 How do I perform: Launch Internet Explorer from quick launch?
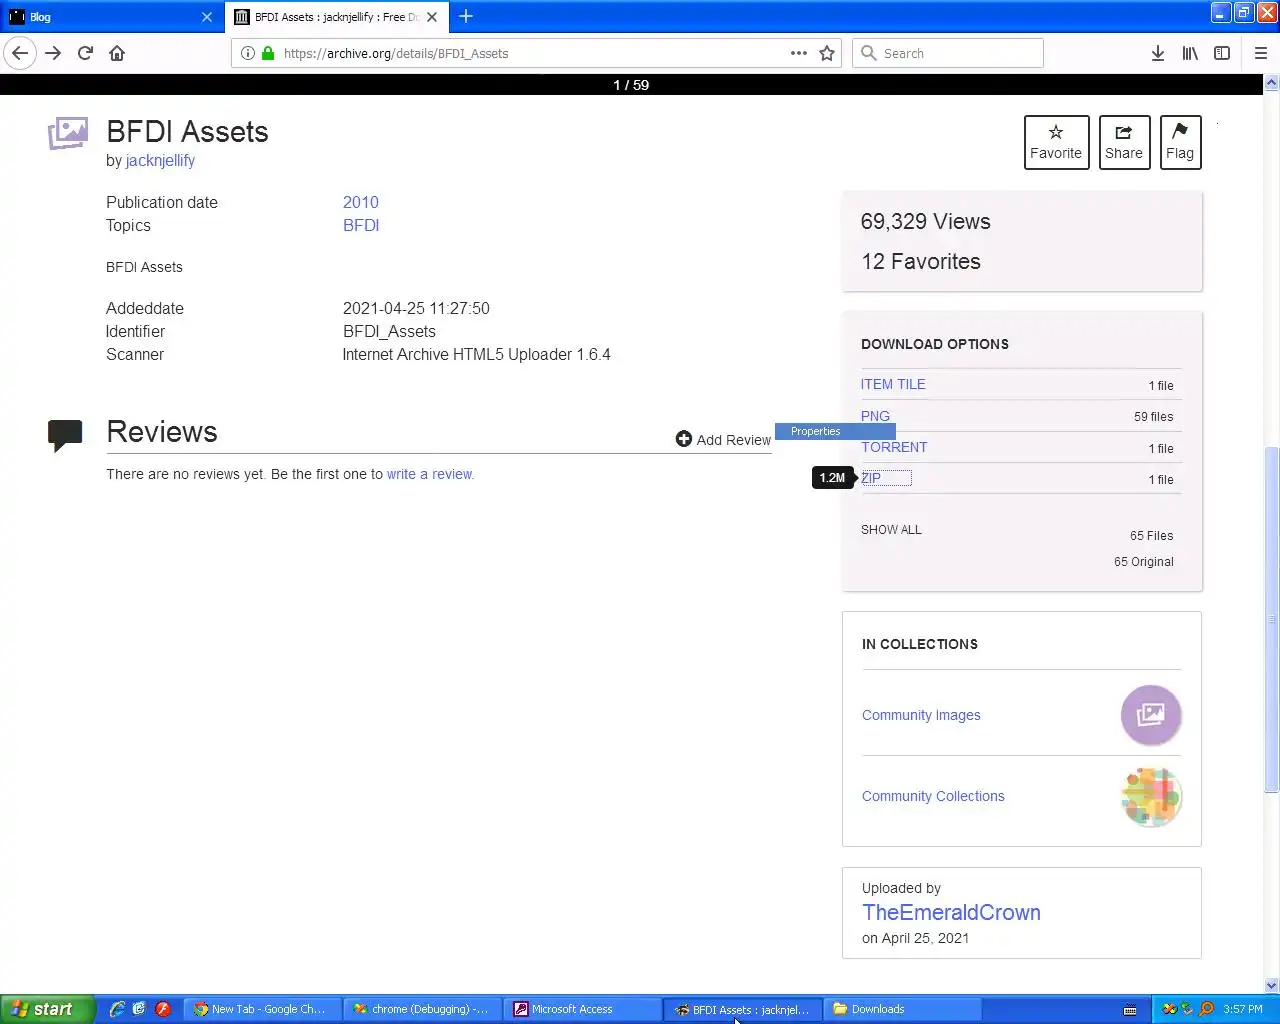coord(117,1009)
